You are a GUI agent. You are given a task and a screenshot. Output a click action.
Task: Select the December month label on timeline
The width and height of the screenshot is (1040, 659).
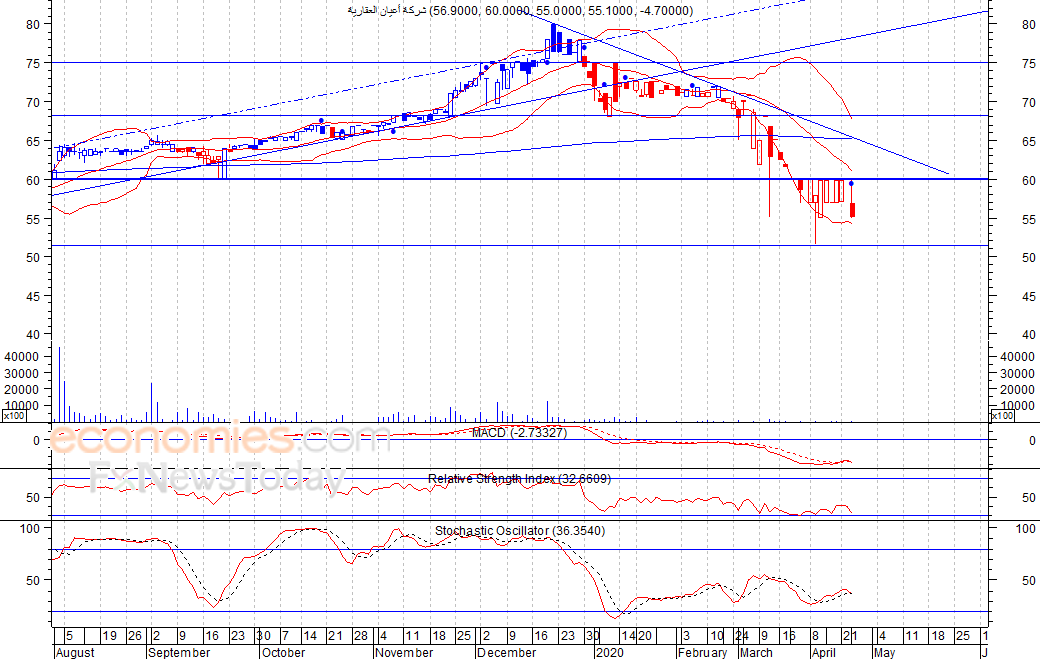pos(507,652)
